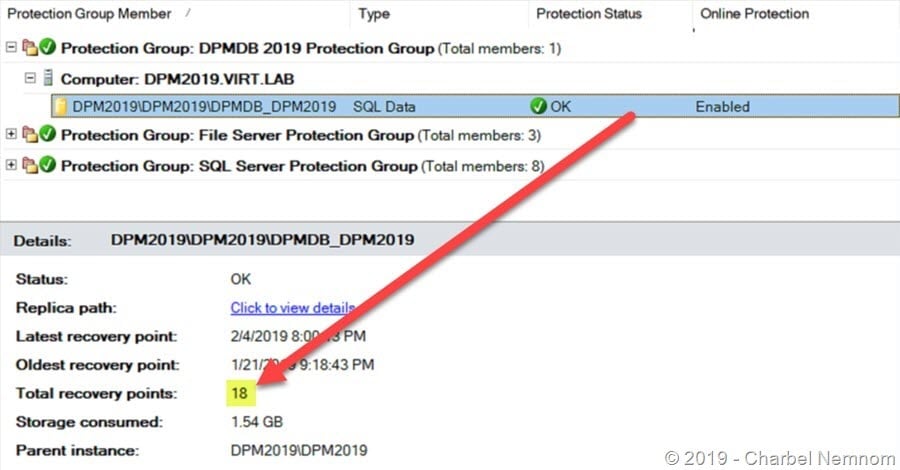Collapse the DPMDB 2019 Protection Group
The height and width of the screenshot is (470, 900).
(11, 47)
